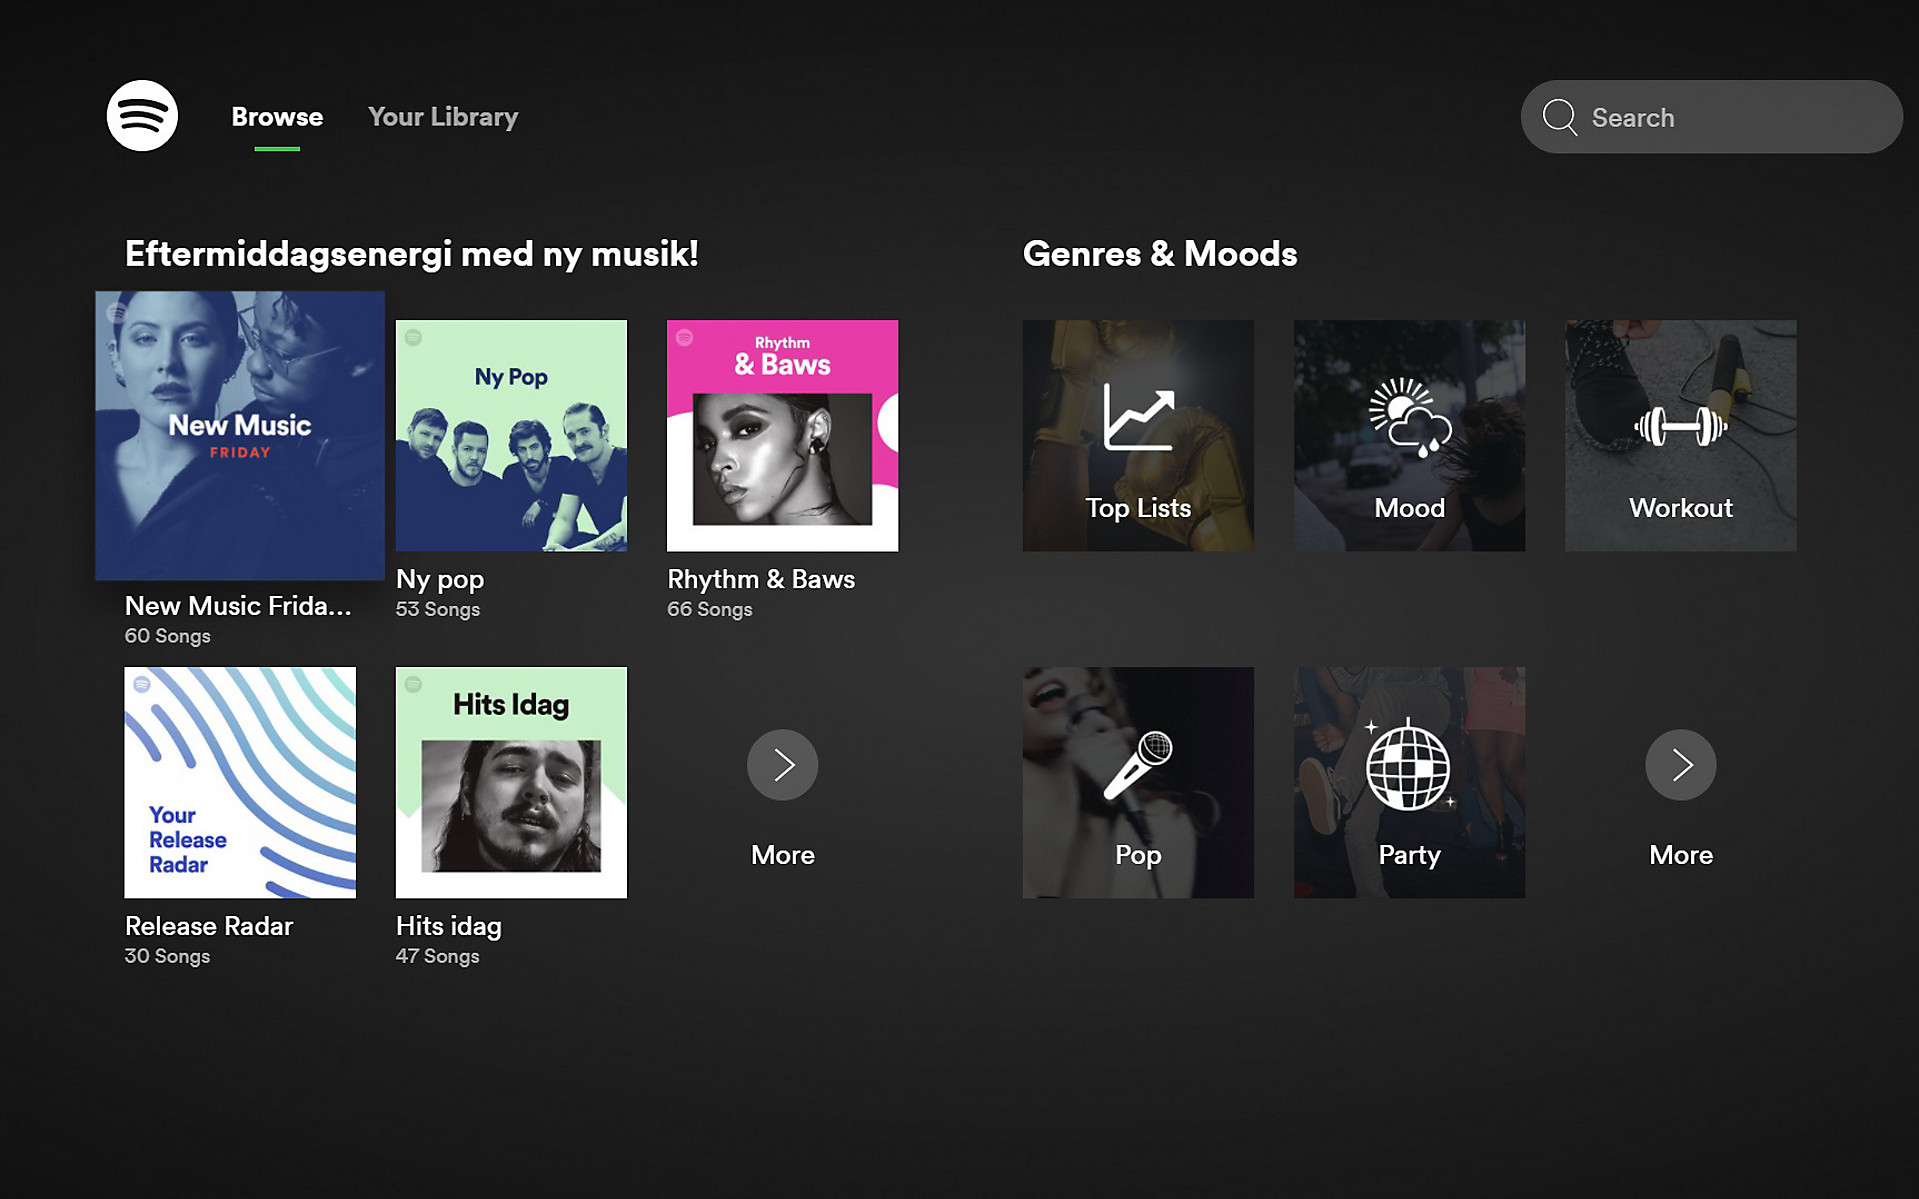This screenshot has height=1199, width=1919.
Task: Switch to the Browse tab
Action: click(277, 117)
